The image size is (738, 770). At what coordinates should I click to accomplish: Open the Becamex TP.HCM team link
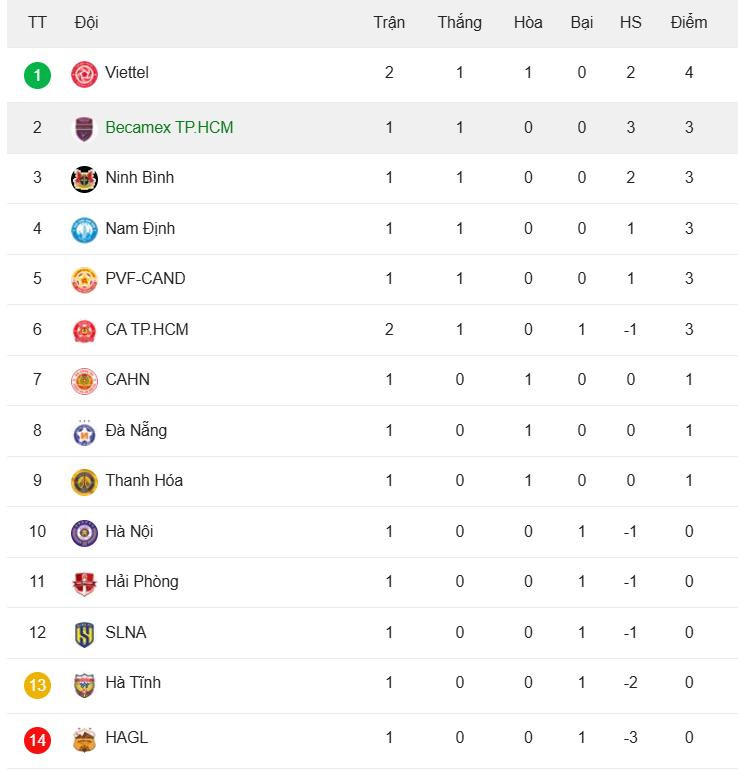click(169, 127)
